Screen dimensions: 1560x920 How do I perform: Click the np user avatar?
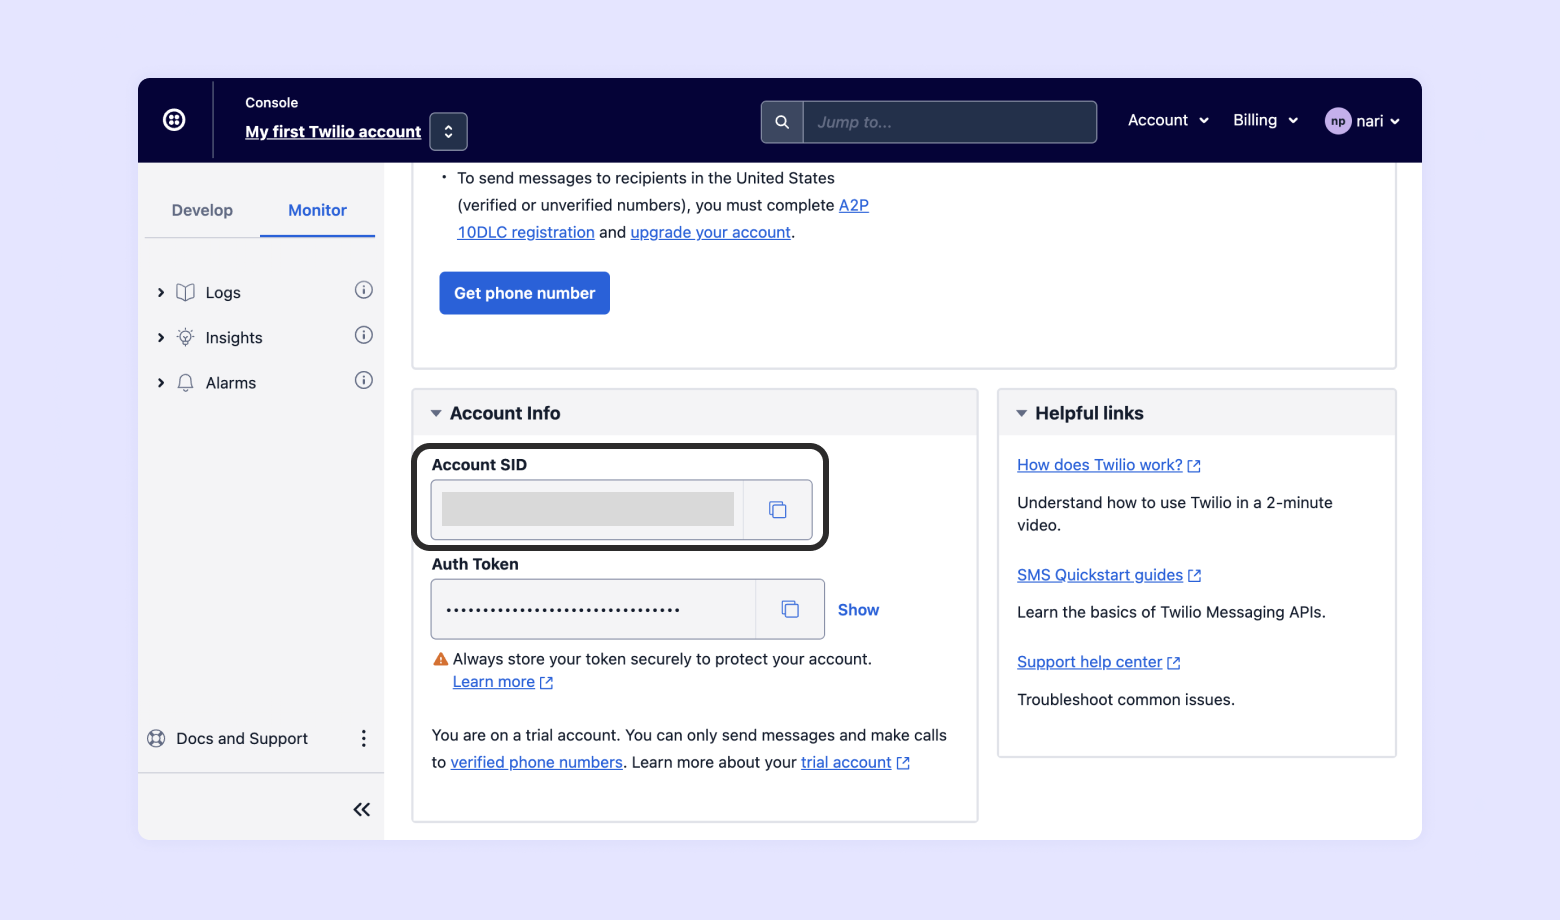[x=1338, y=121]
